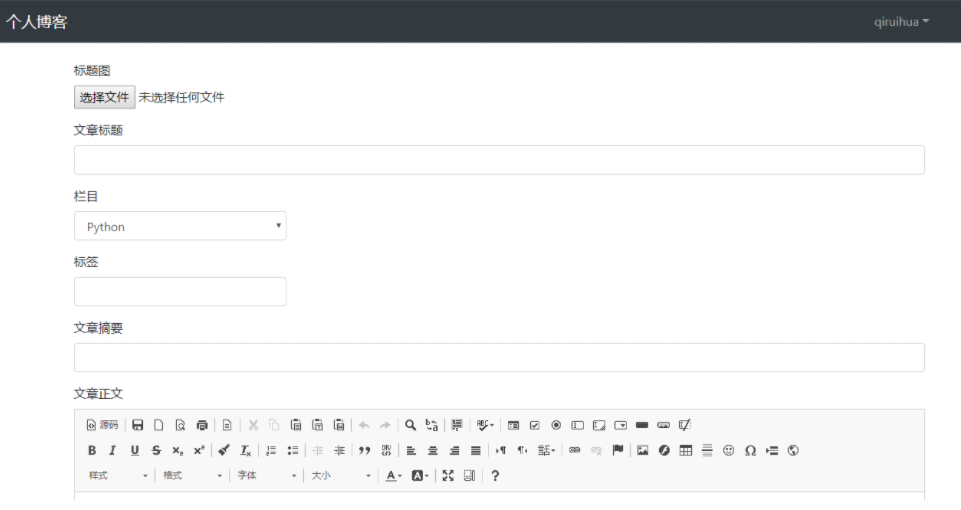This screenshot has width=961, height=510.
Task: Click the Copy Formatting brush icon
Action: 224,451
